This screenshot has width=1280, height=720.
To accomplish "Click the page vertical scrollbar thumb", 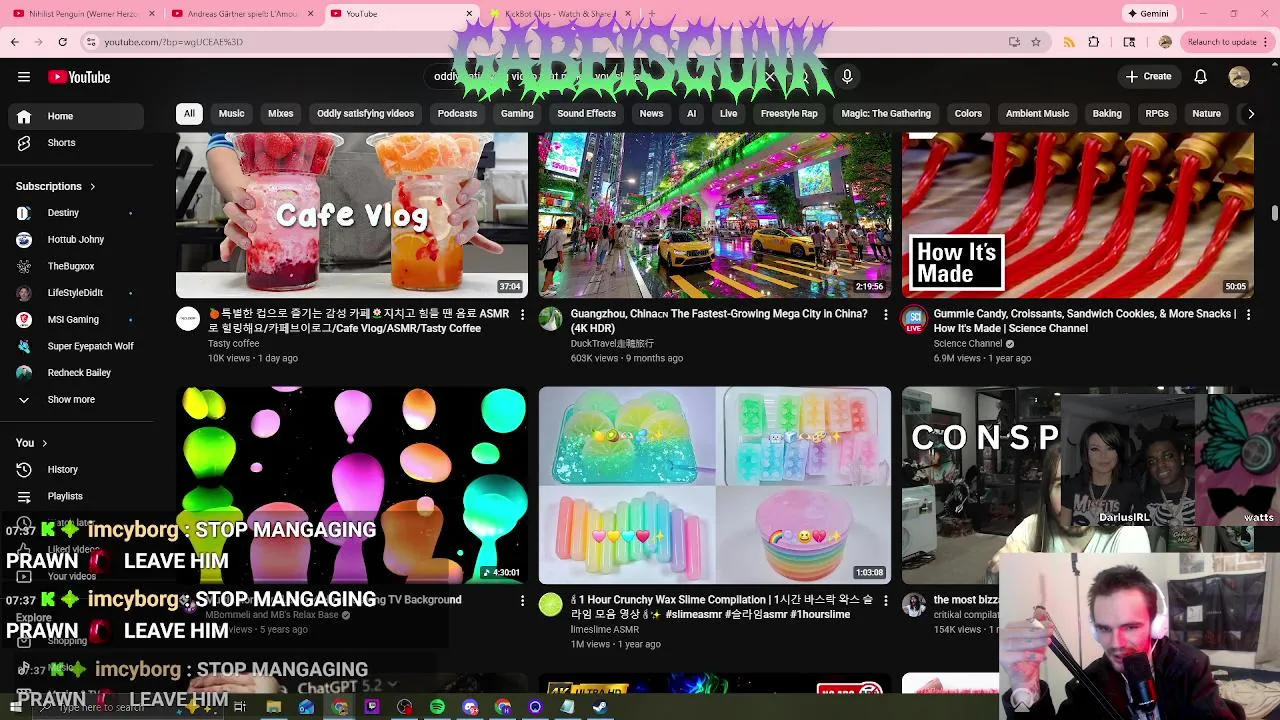I will 1275,213.
